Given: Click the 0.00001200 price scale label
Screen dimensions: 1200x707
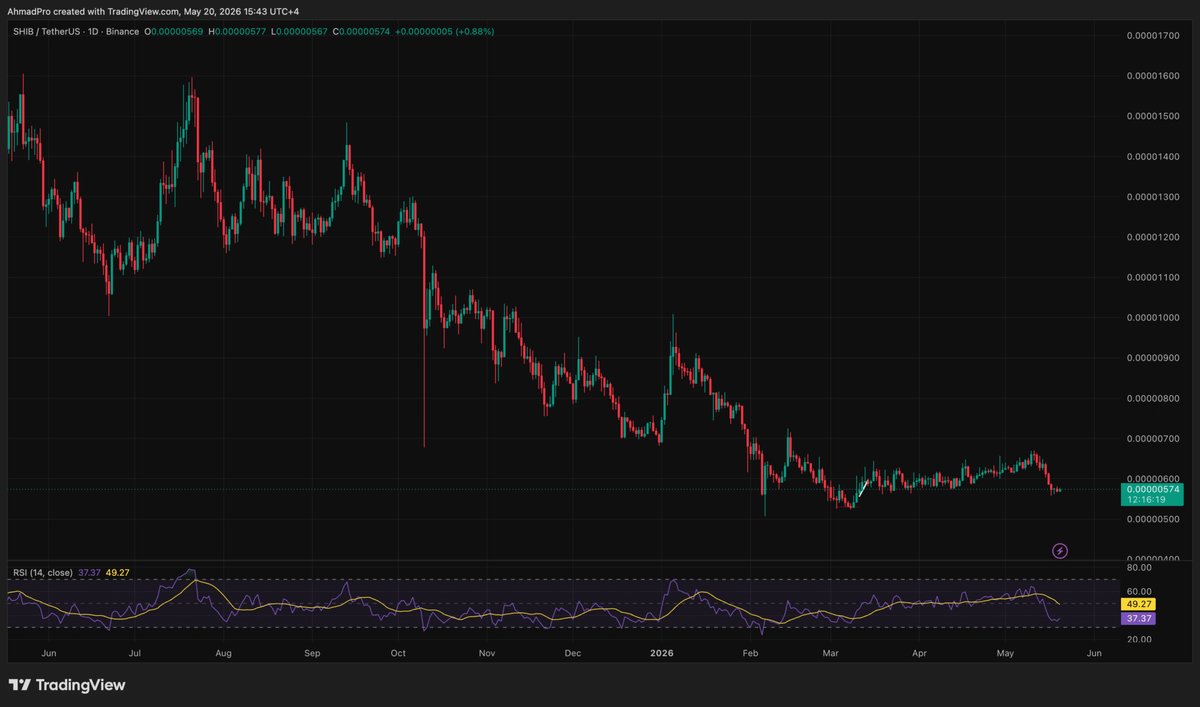Looking at the screenshot, I should tap(1154, 237).
